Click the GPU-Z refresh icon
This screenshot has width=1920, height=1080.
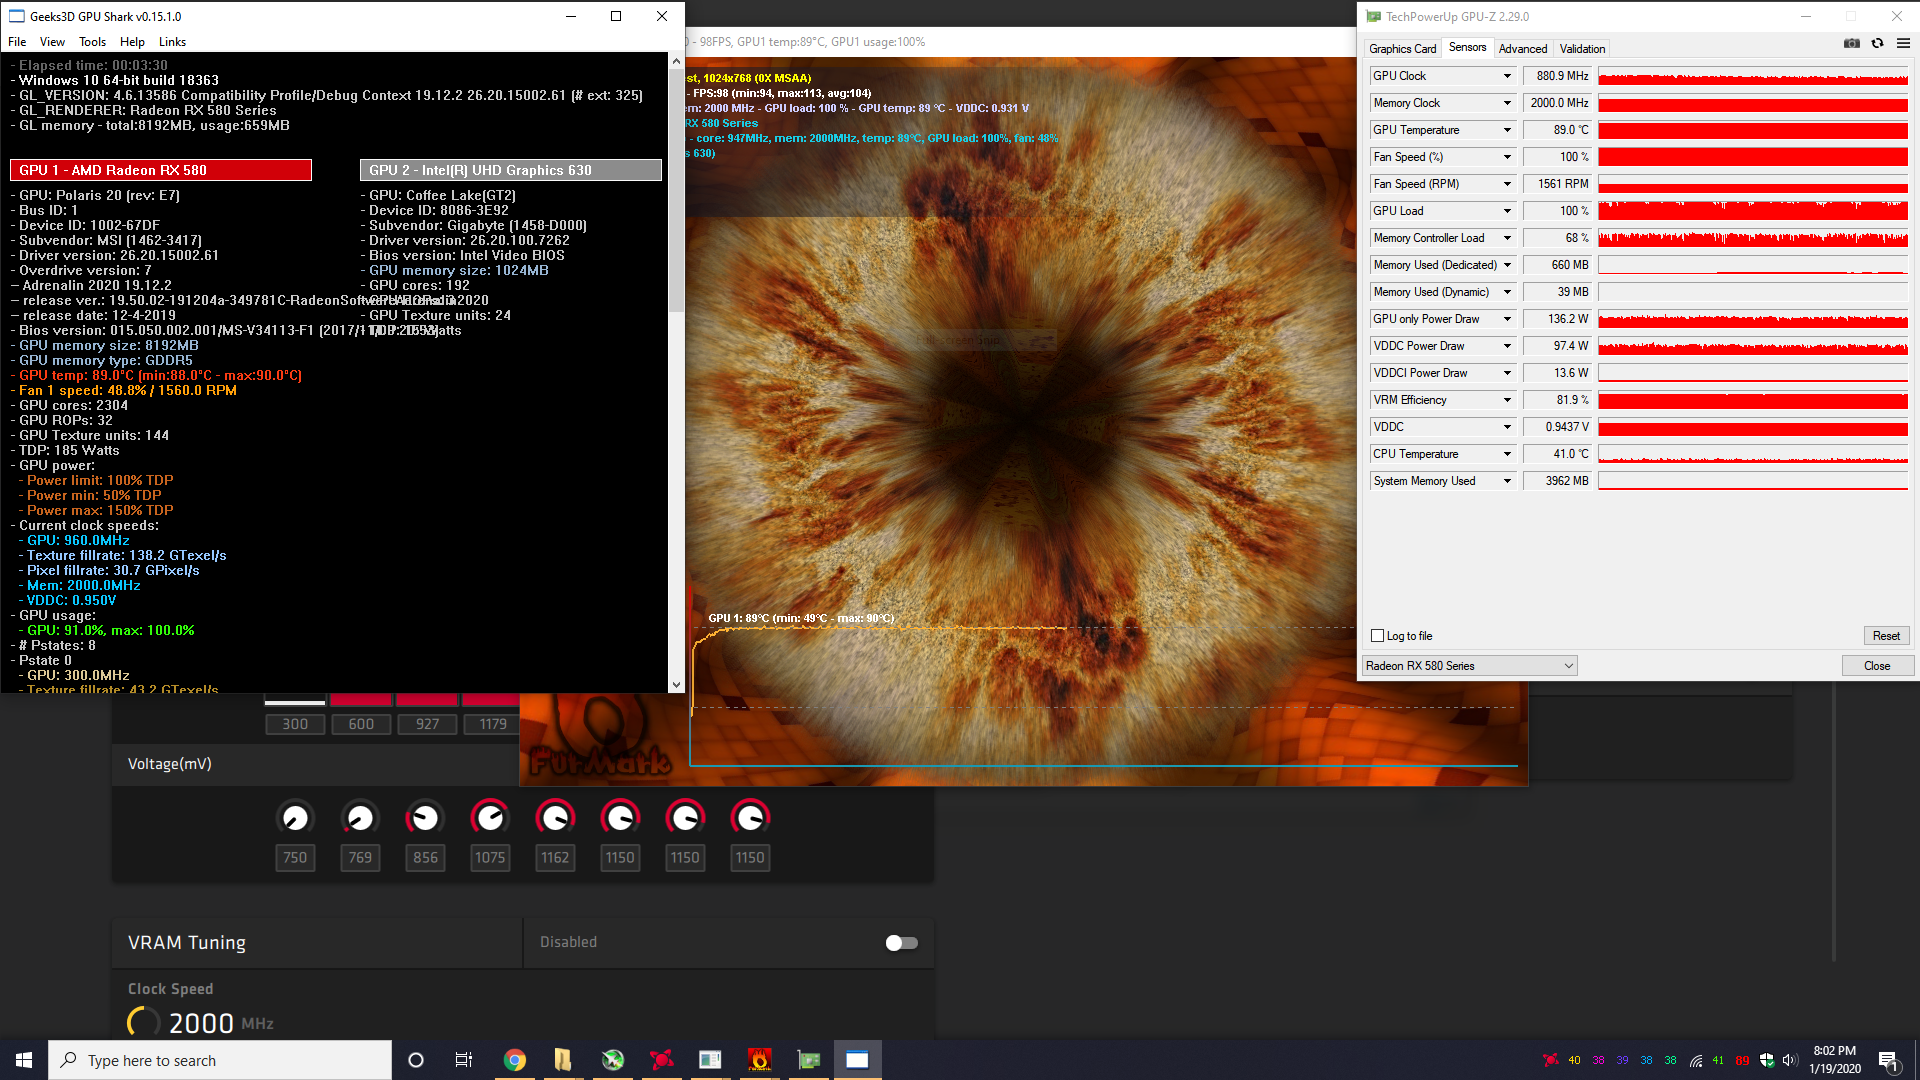(1877, 44)
